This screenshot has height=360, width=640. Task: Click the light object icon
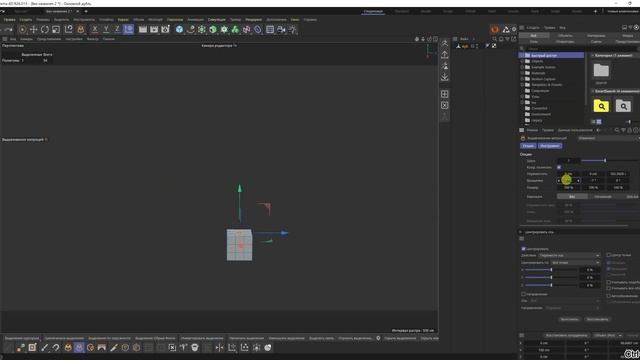tap(293, 29)
